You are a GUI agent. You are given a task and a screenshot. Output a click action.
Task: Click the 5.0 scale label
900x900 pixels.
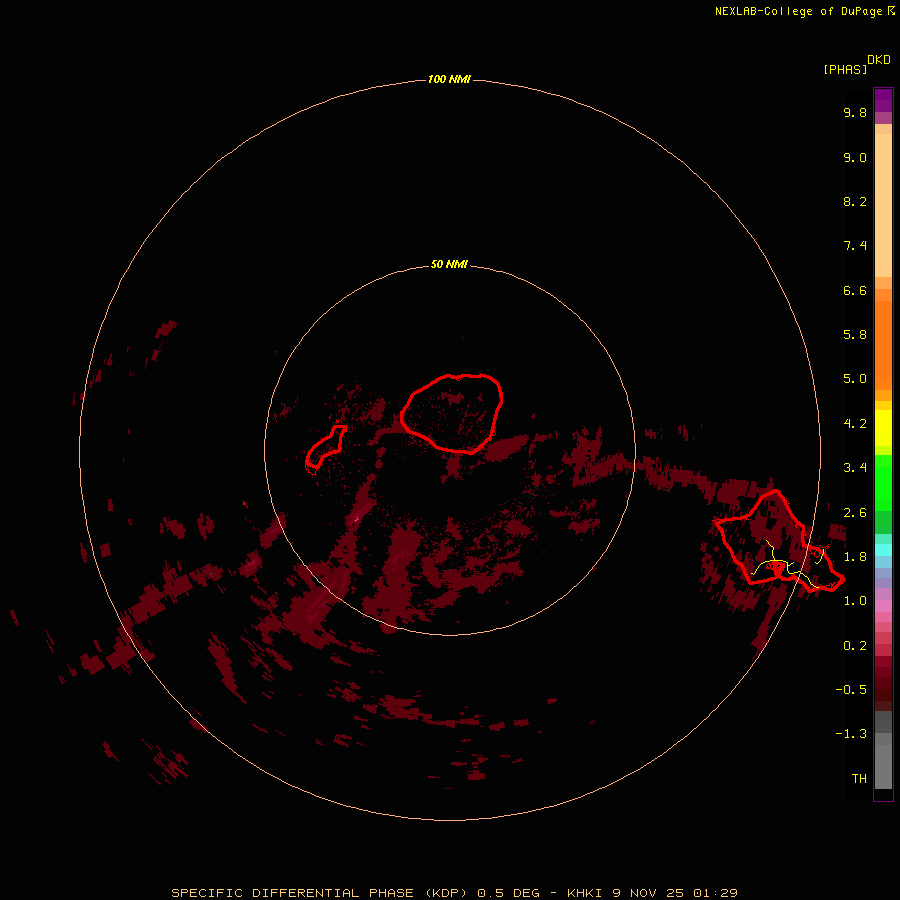855,379
